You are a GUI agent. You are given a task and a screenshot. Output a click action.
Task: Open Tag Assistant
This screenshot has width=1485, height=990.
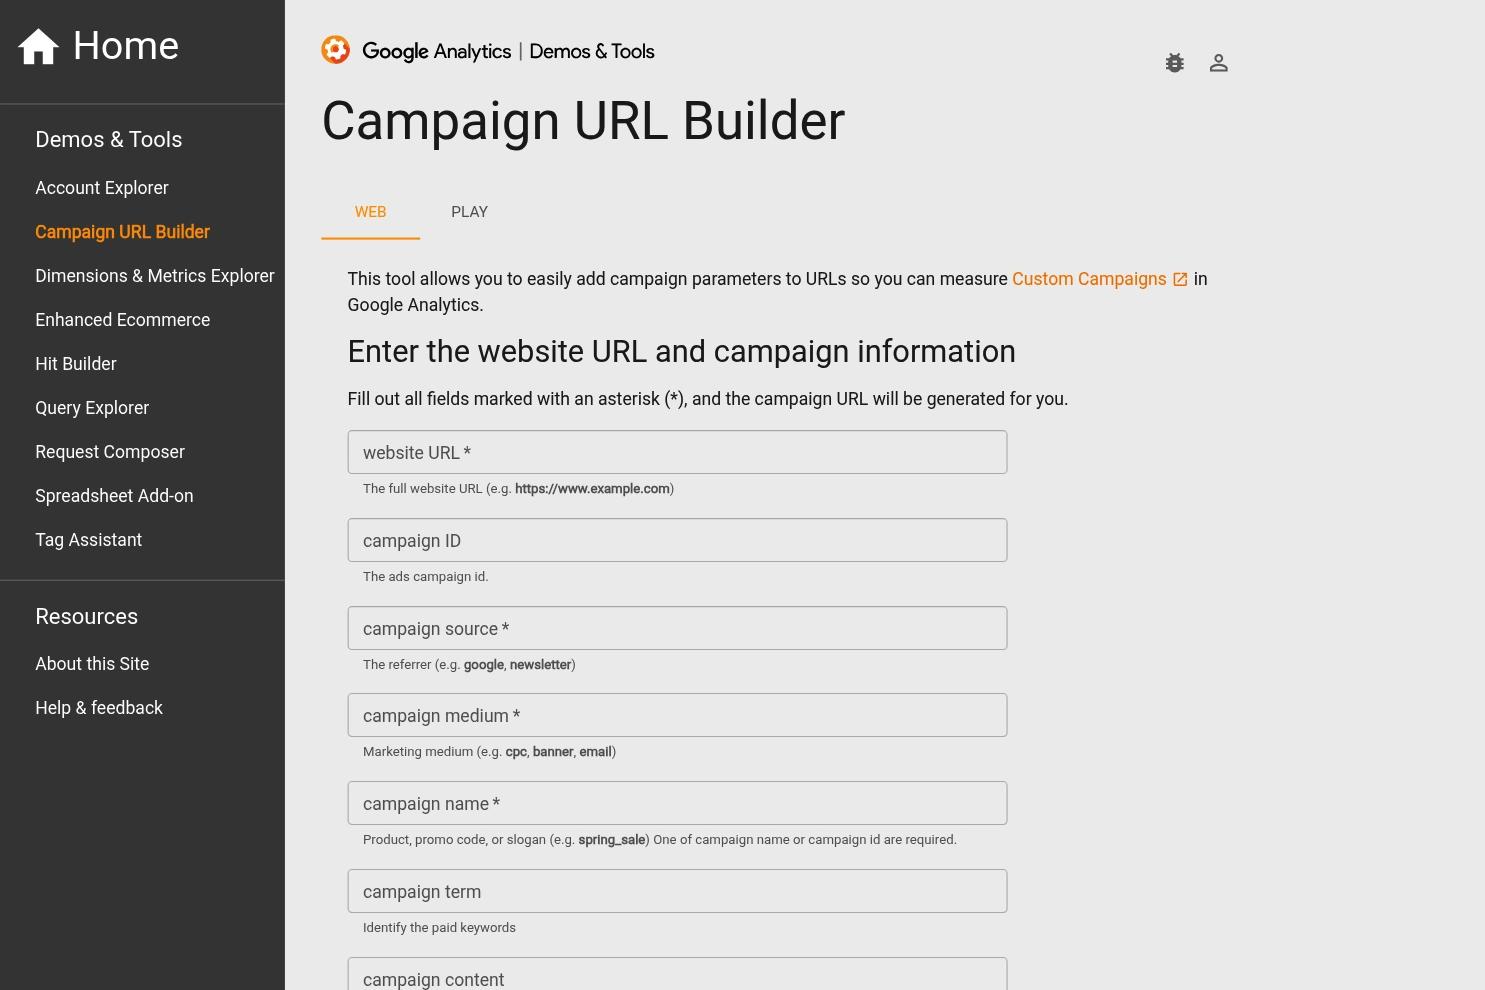point(88,540)
